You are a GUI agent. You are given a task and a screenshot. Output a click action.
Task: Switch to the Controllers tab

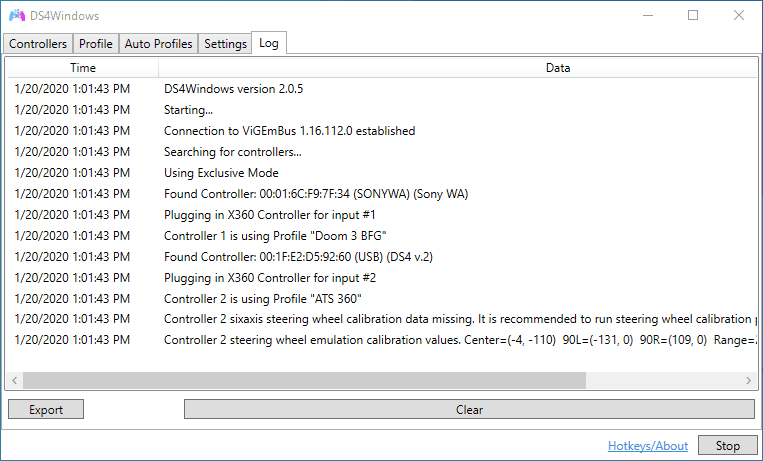[x=38, y=44]
